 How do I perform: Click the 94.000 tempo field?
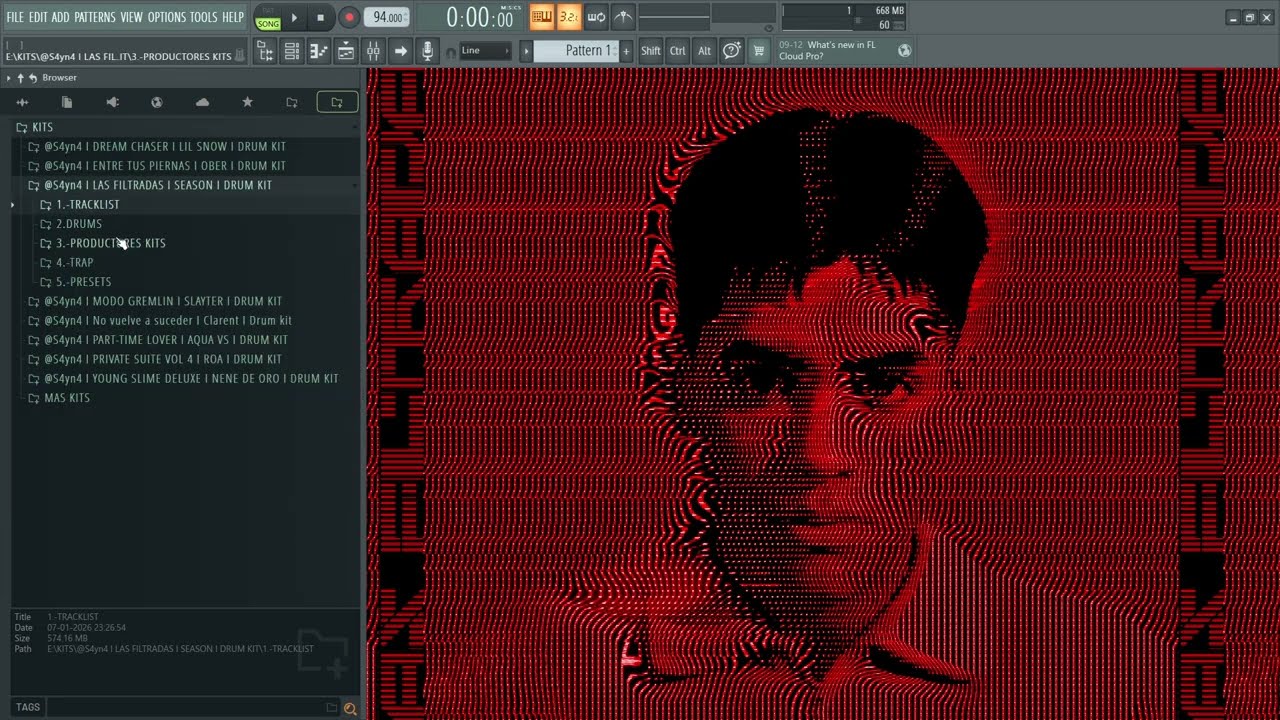pos(387,17)
